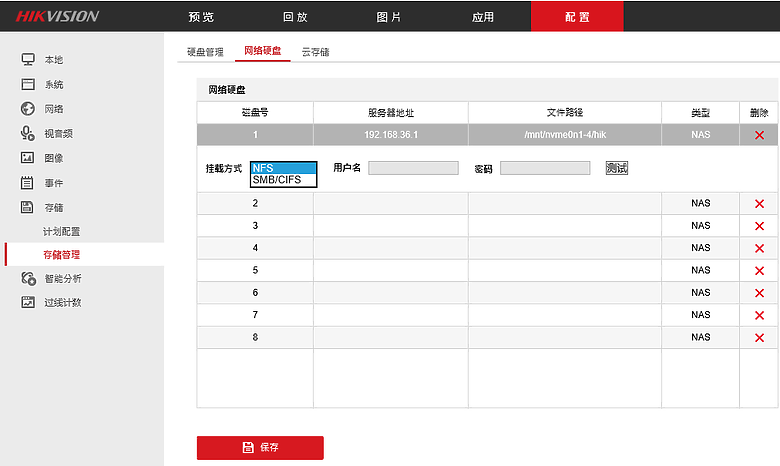Screen dimensions: 780x466
Task: Open 存储管理 submenu item
Action: point(61,255)
